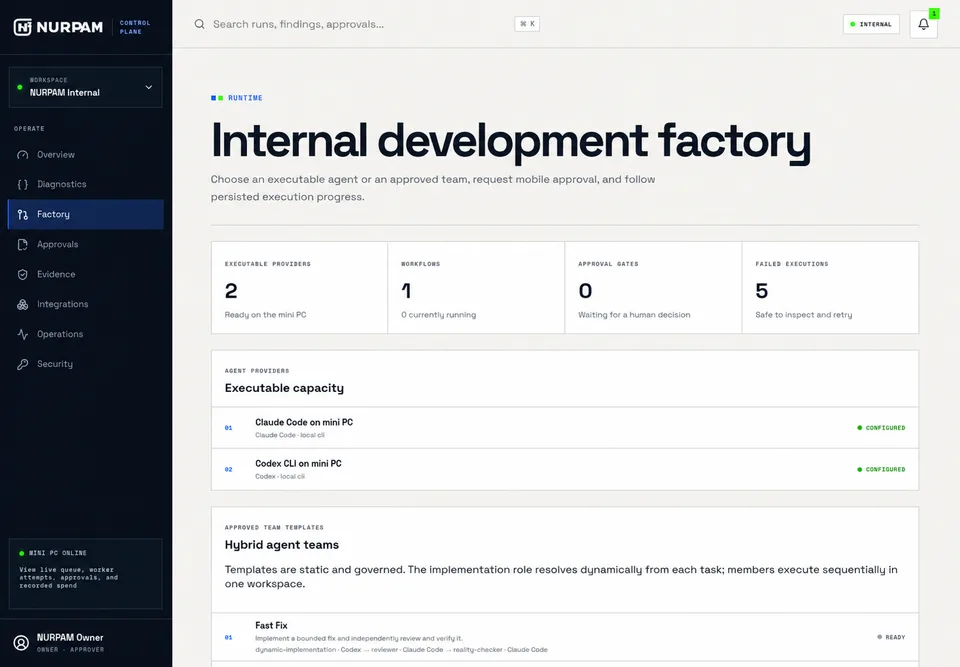
Task: Click the INTERNAL environment badge button
Action: pyautogui.click(x=871, y=24)
